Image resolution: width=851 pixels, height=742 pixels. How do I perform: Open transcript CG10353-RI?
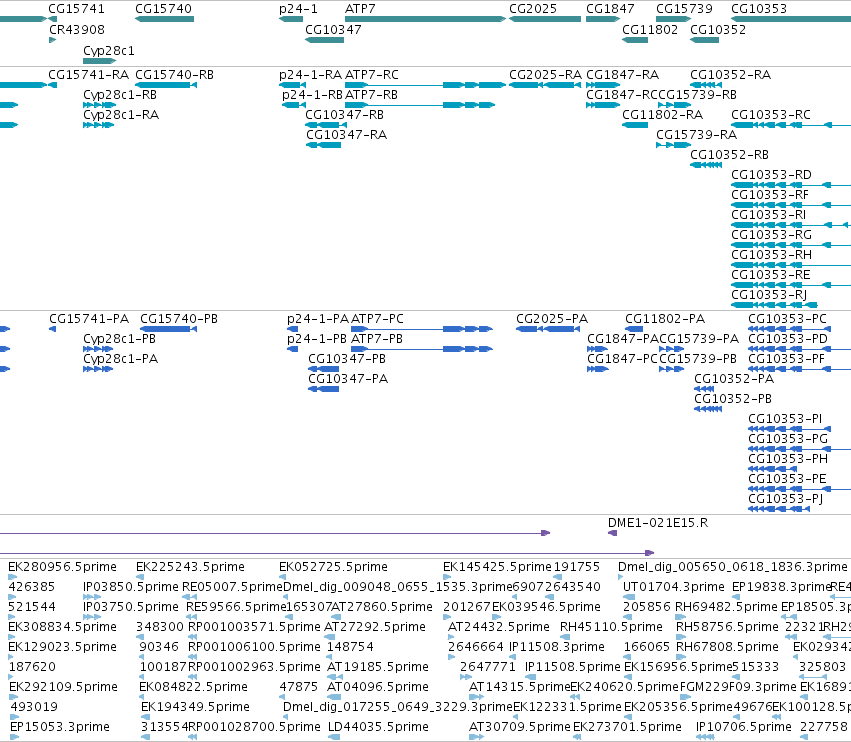(x=791, y=225)
